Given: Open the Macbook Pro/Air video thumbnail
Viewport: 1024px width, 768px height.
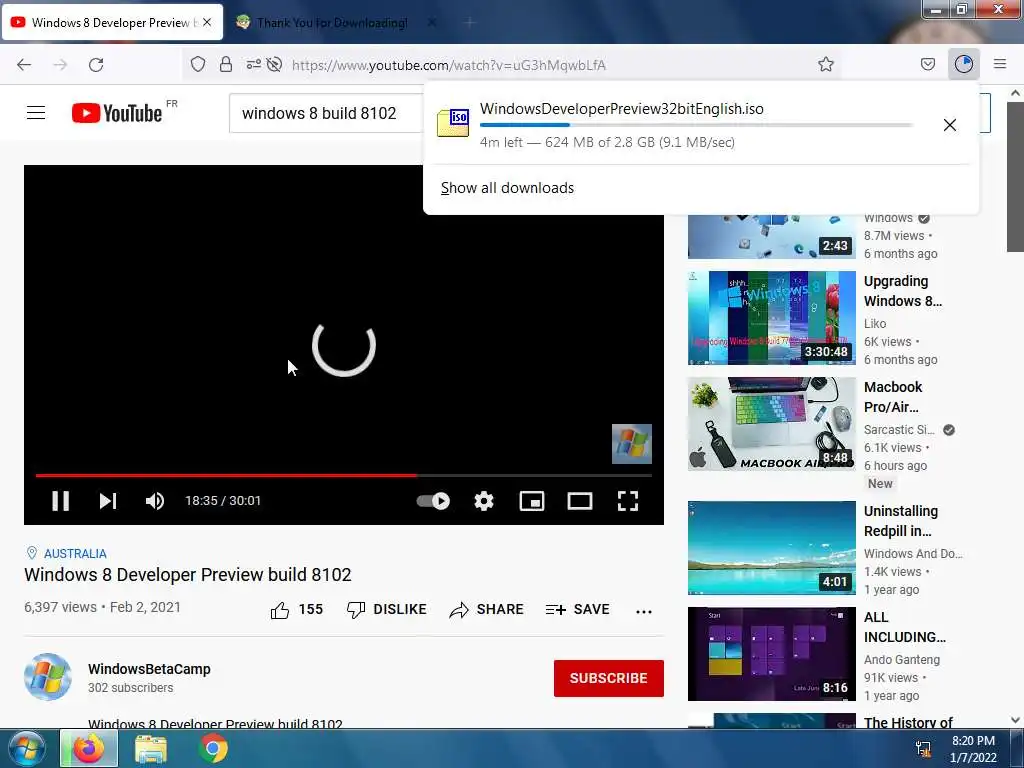Looking at the screenshot, I should [771, 424].
